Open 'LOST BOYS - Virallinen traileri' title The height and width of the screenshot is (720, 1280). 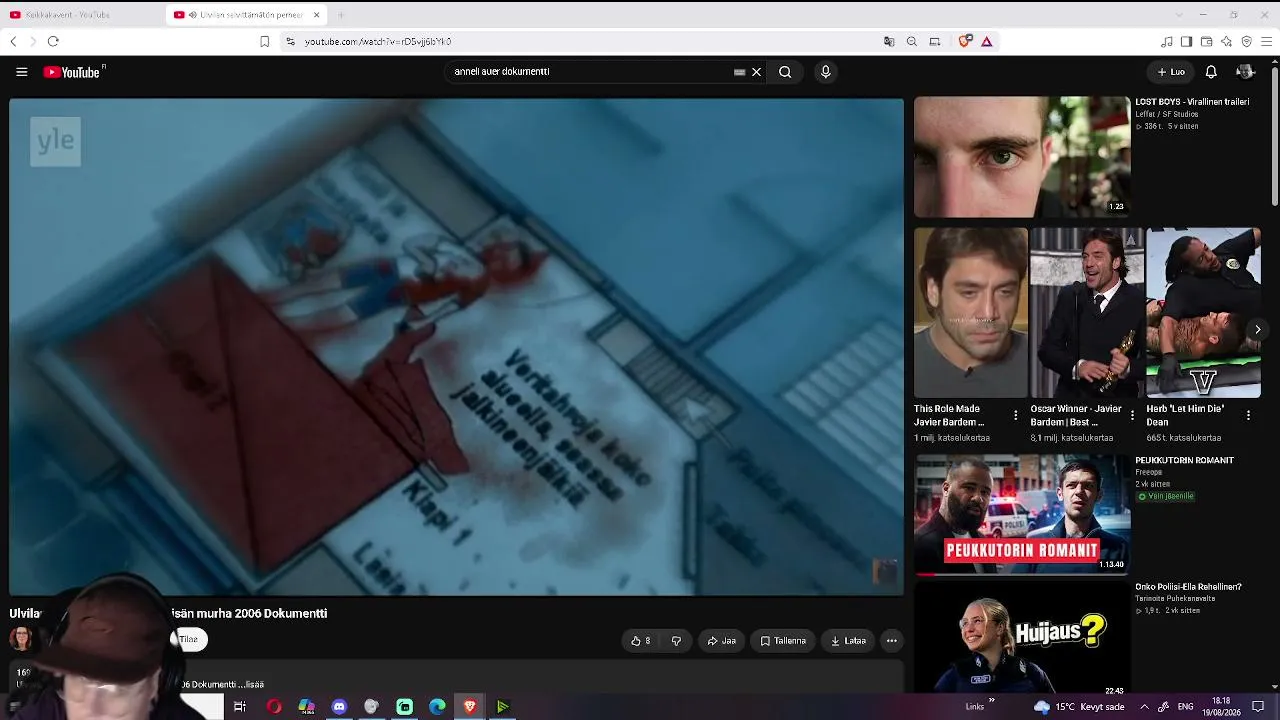click(1192, 102)
